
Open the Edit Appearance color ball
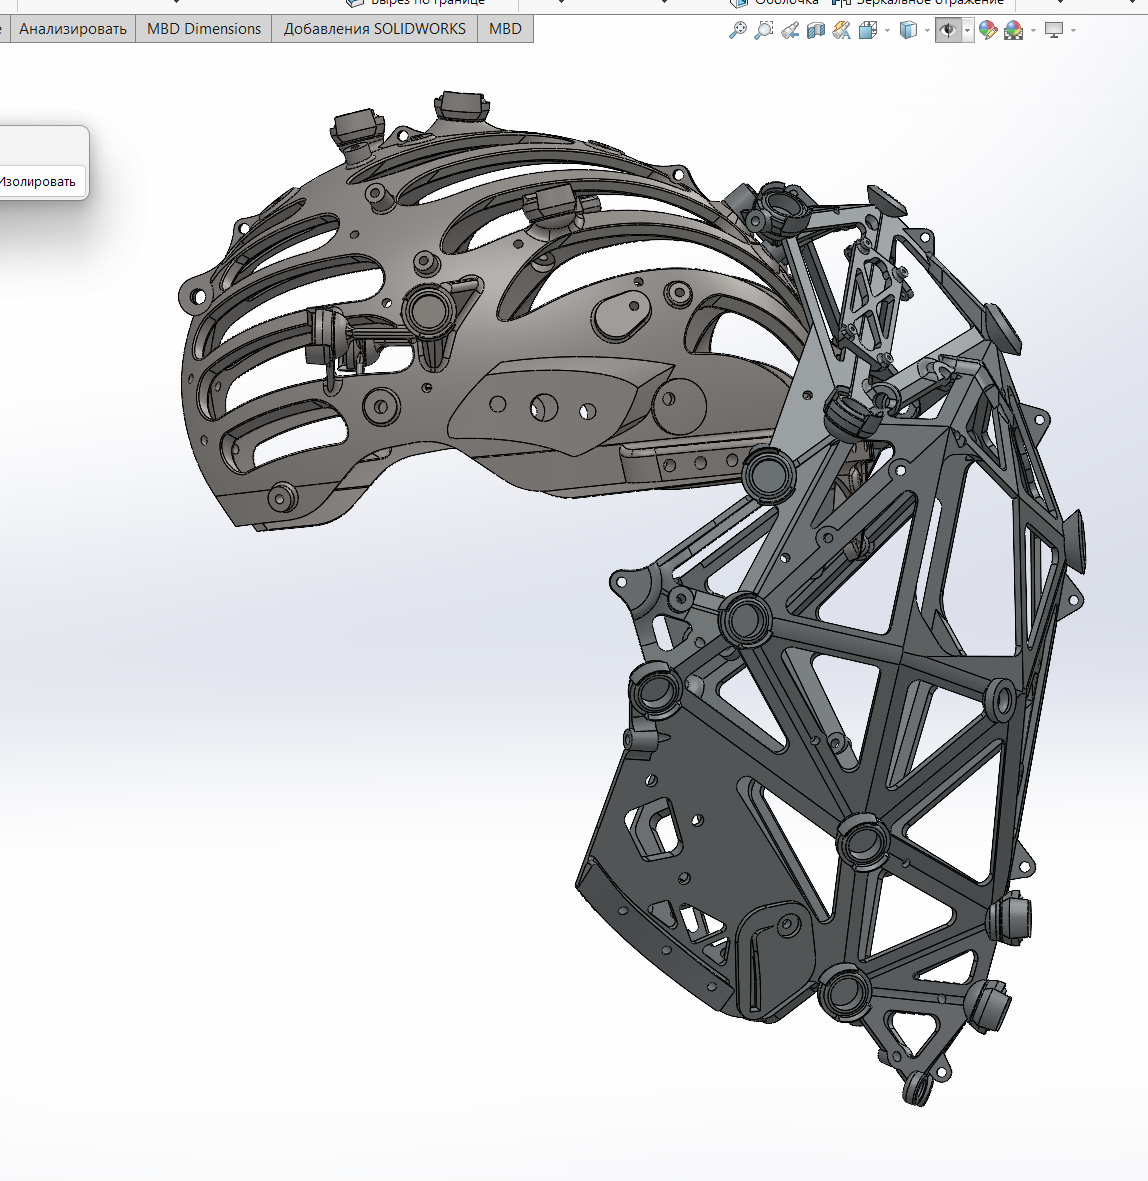click(988, 30)
